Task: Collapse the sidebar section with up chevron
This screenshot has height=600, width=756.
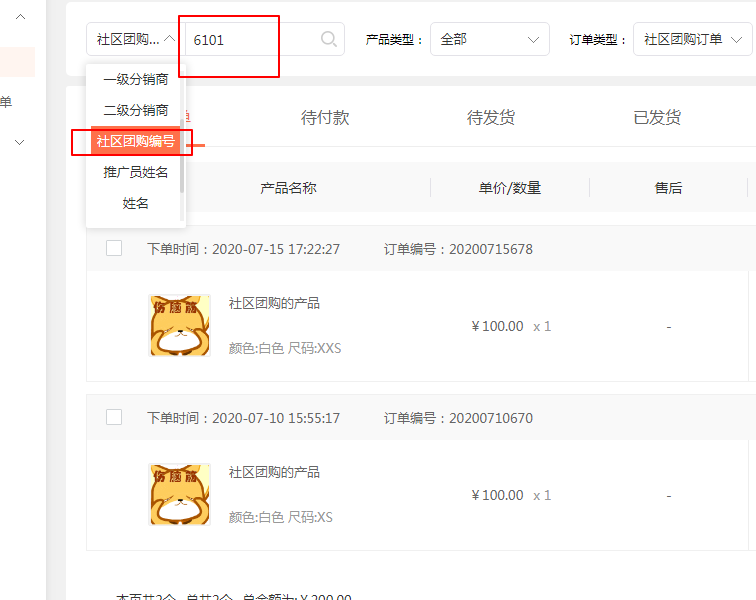Action: (20, 17)
